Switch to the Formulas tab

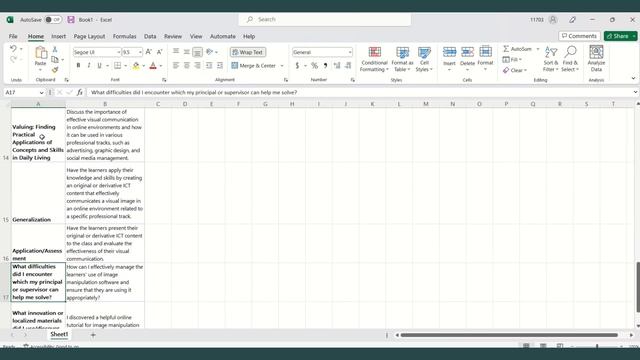(124, 36)
